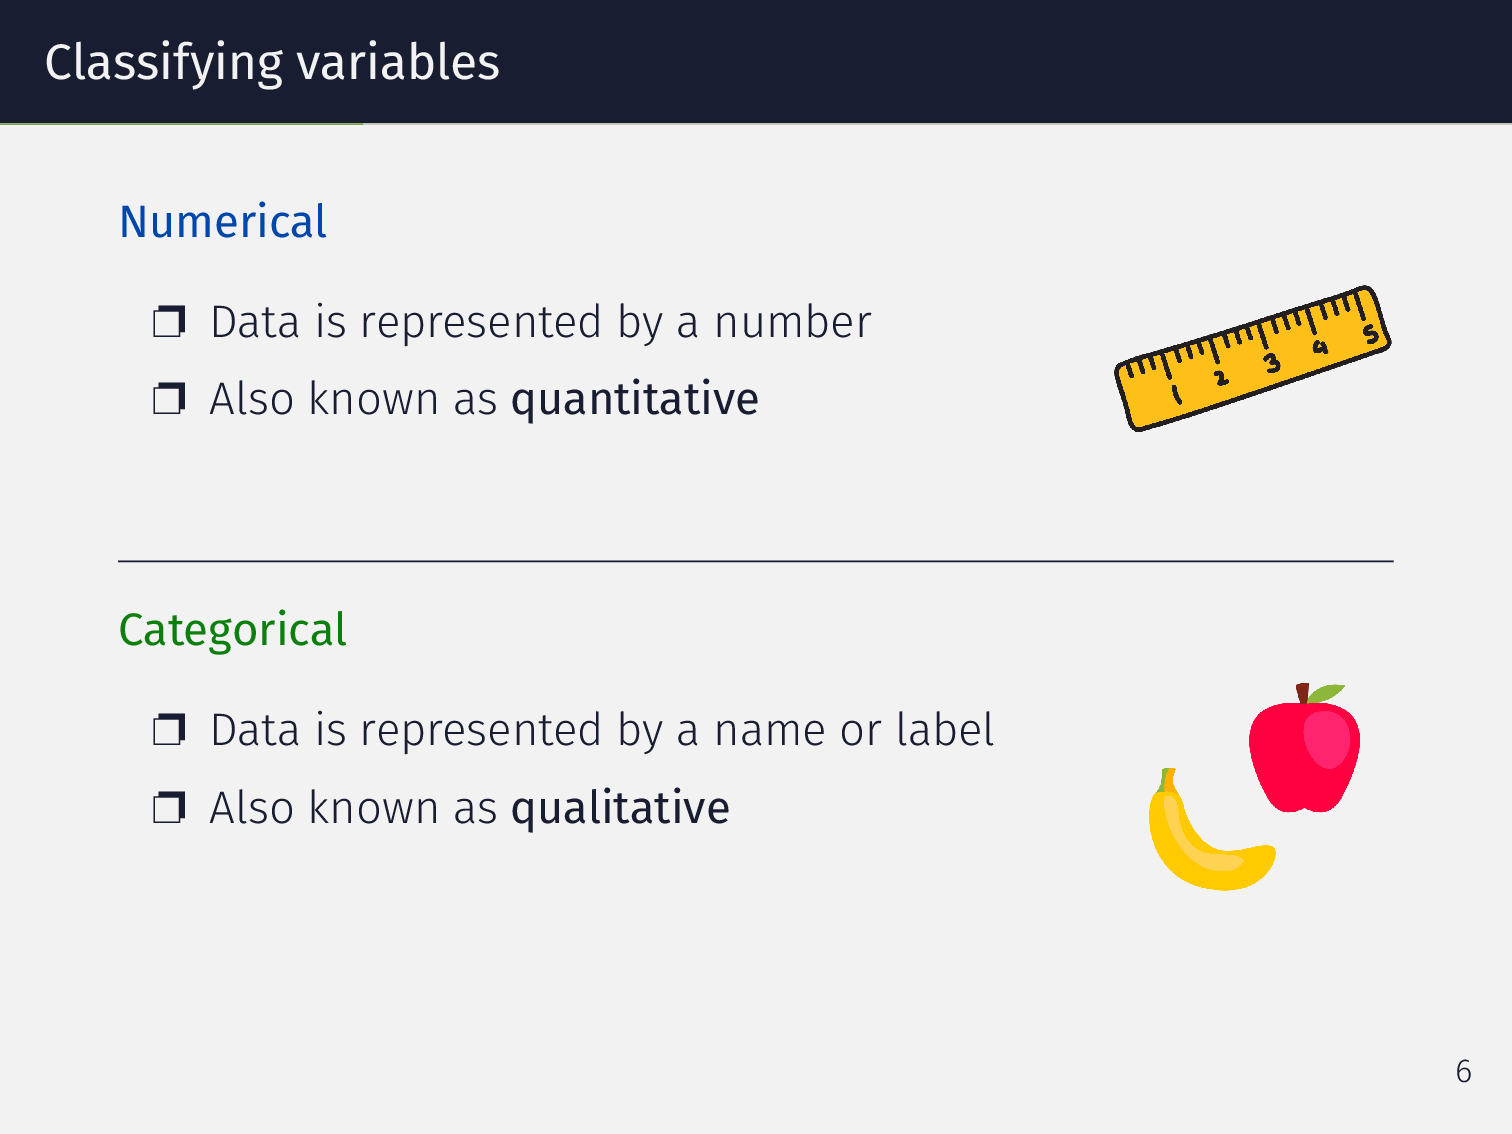This screenshot has width=1512, height=1134.
Task: Click the bold word 'qualitative'
Action: (620, 807)
